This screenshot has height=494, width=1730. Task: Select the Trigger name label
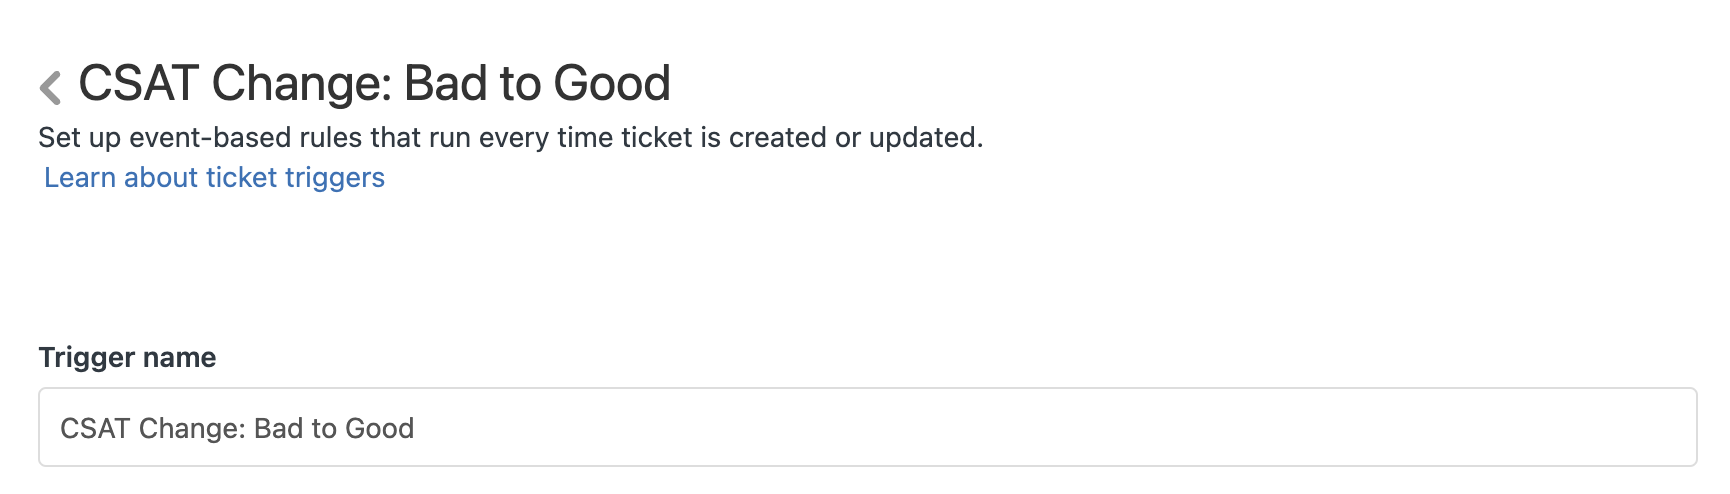point(127,357)
